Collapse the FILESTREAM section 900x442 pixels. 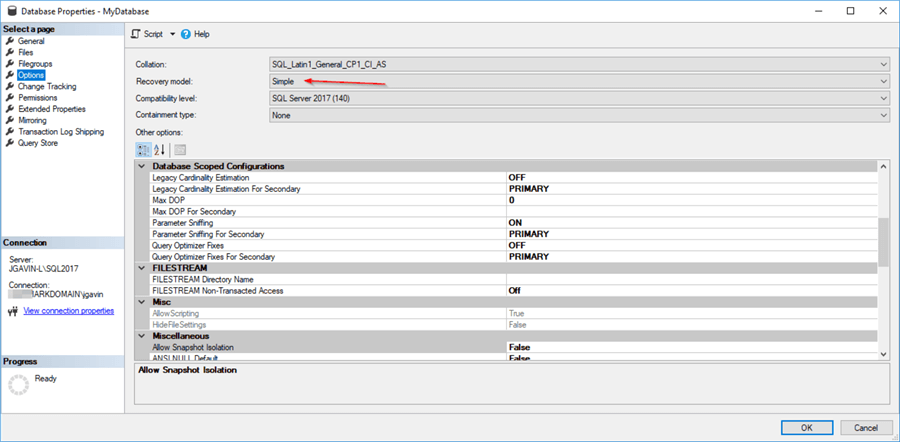pos(142,268)
